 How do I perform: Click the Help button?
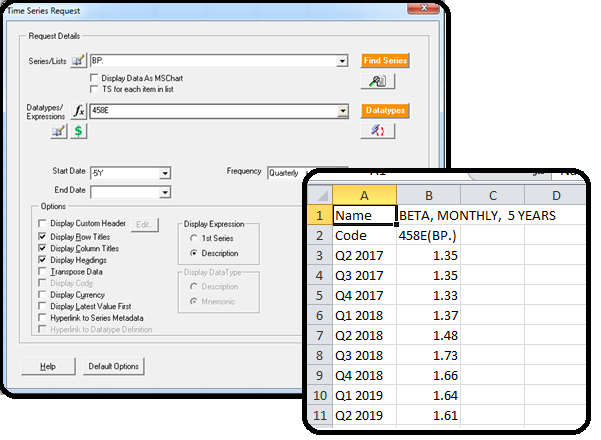point(47,366)
